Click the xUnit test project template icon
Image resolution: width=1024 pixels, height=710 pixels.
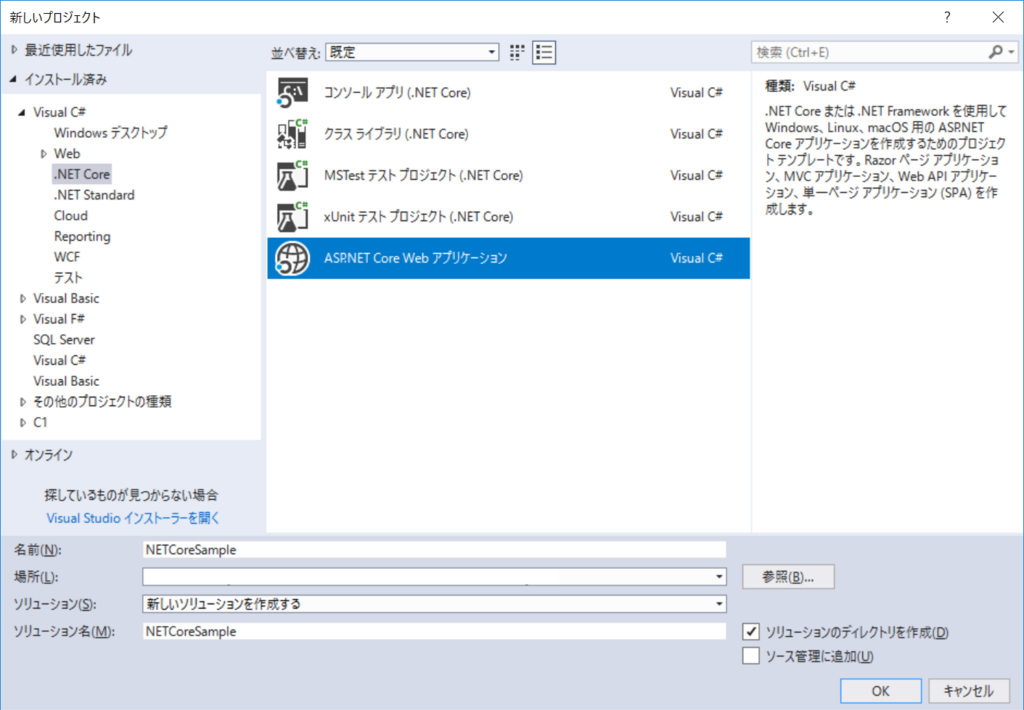[292, 217]
